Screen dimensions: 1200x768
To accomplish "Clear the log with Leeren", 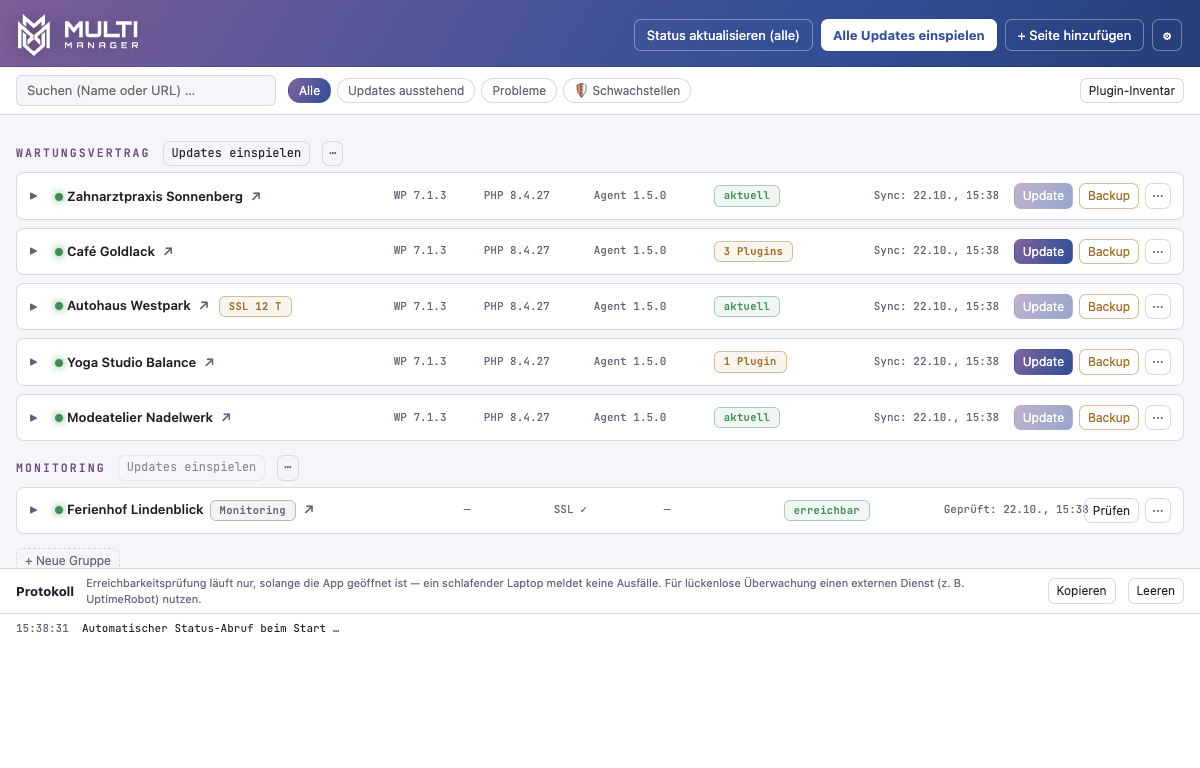I will (1156, 591).
